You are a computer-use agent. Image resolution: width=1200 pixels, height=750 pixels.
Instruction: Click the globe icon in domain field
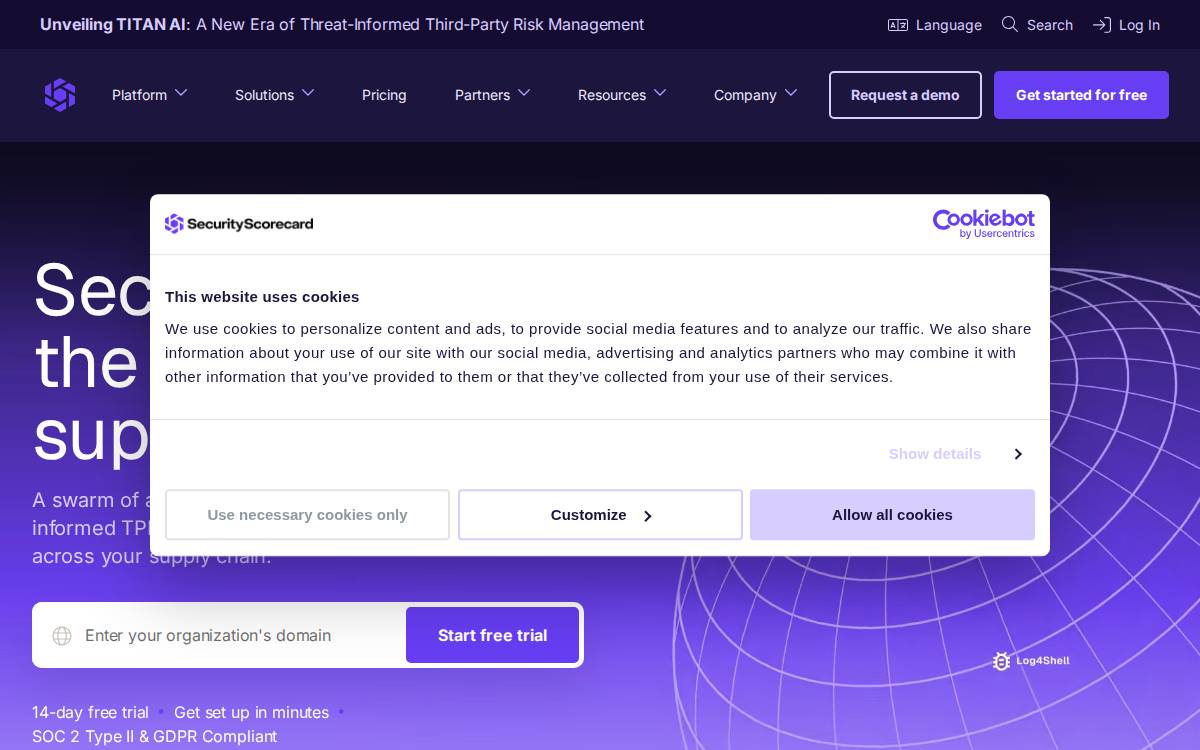[62, 636]
